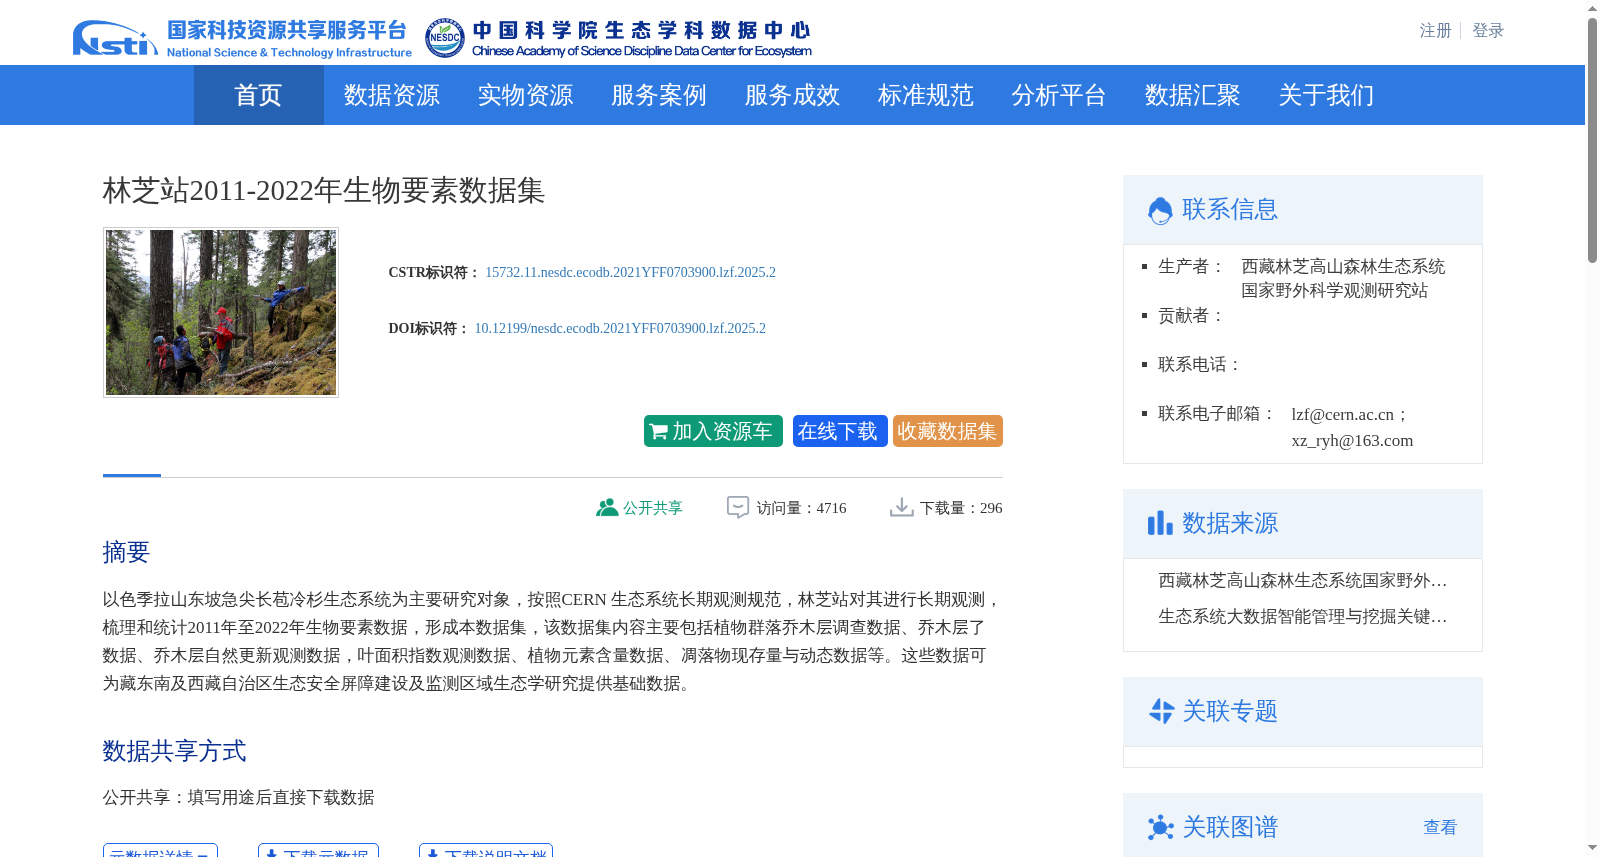The height and width of the screenshot is (857, 1600).
Task: Click the 访问量：4716 count text
Action: coord(801,508)
